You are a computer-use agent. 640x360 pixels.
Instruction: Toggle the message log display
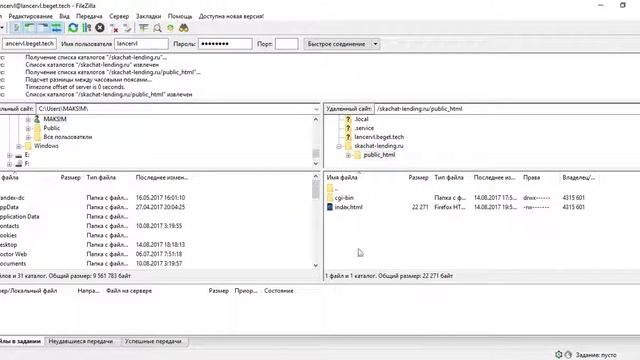pyautogui.click(x=16, y=28)
